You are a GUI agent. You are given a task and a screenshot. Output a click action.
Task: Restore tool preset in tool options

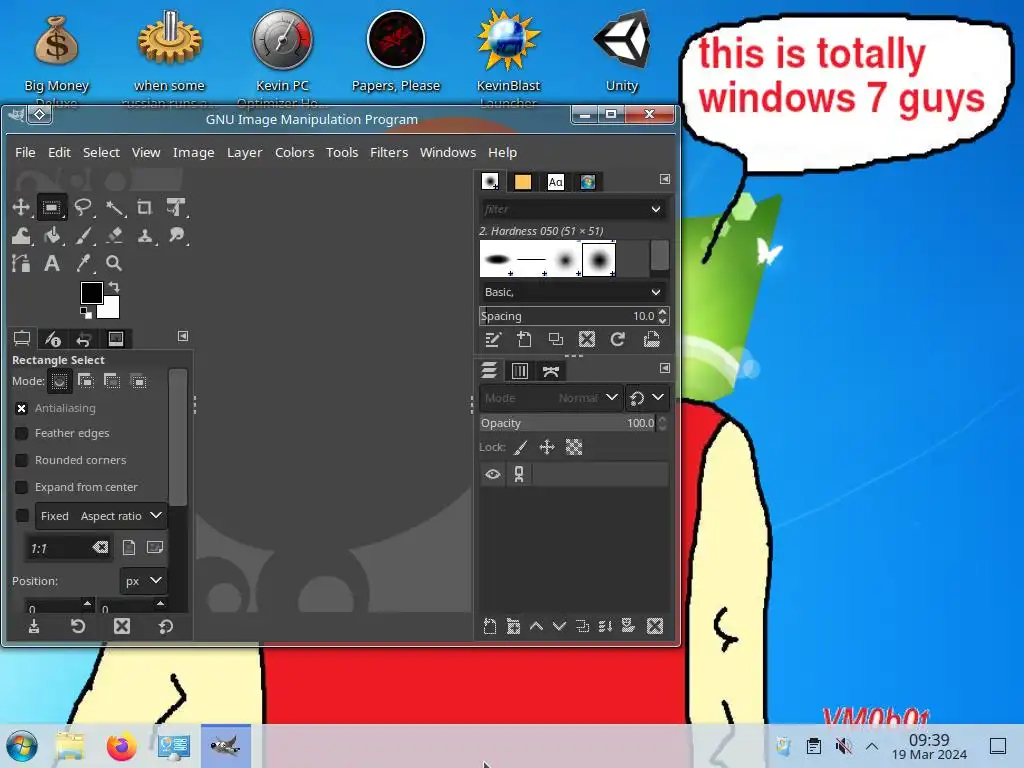(78, 626)
